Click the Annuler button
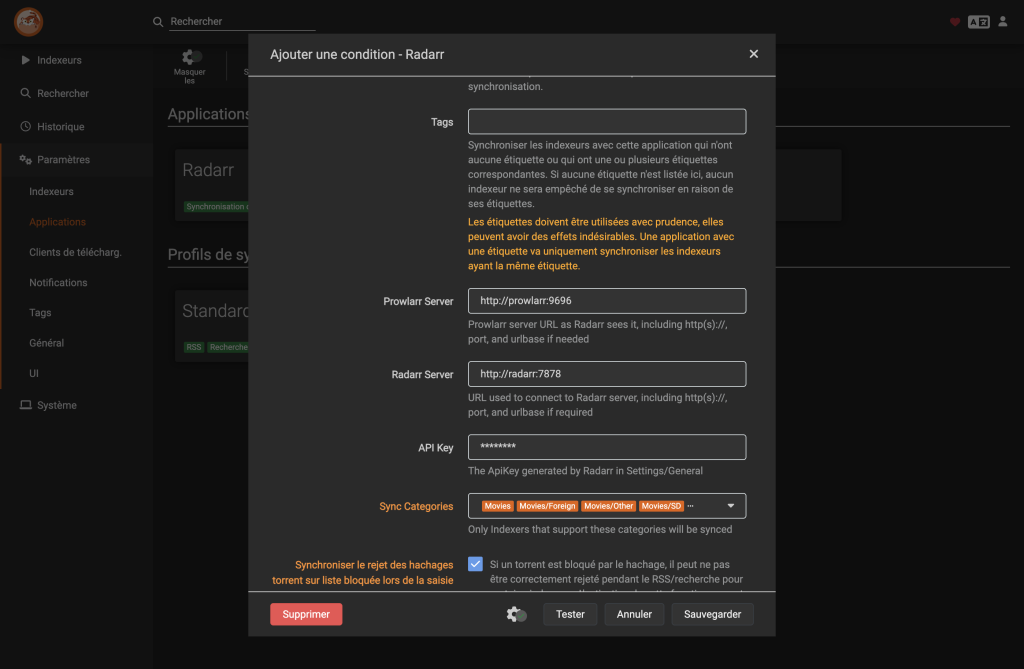 tap(634, 614)
